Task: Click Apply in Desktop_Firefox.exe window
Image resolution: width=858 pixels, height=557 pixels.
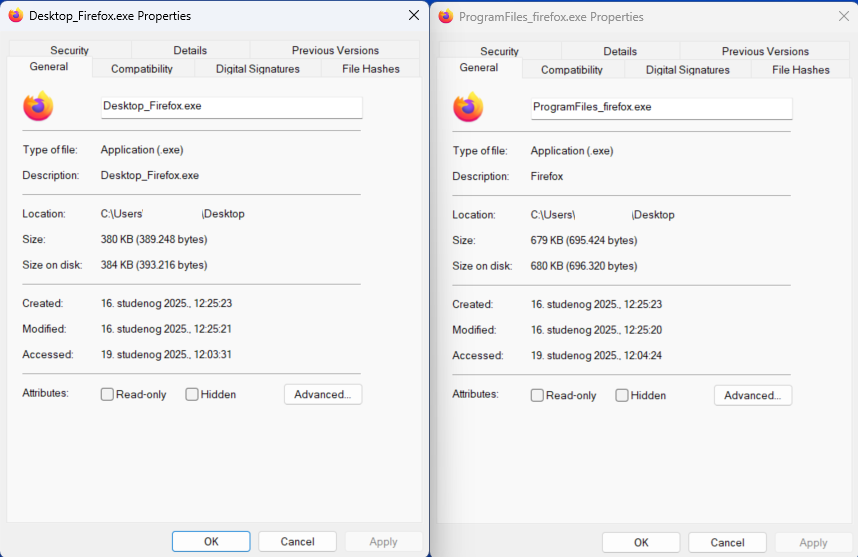Action: [383, 542]
